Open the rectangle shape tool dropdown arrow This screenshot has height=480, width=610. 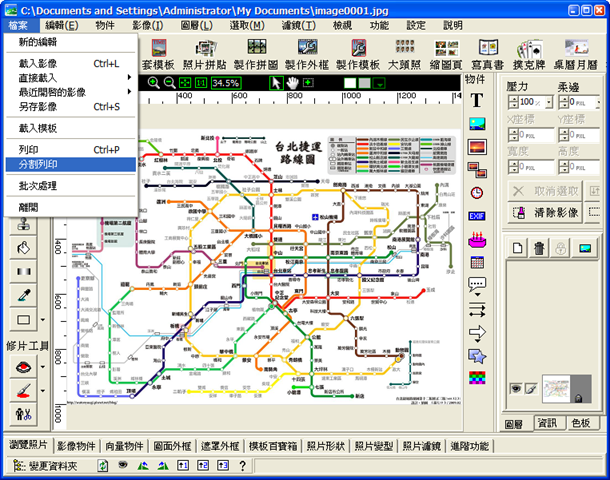(43, 320)
